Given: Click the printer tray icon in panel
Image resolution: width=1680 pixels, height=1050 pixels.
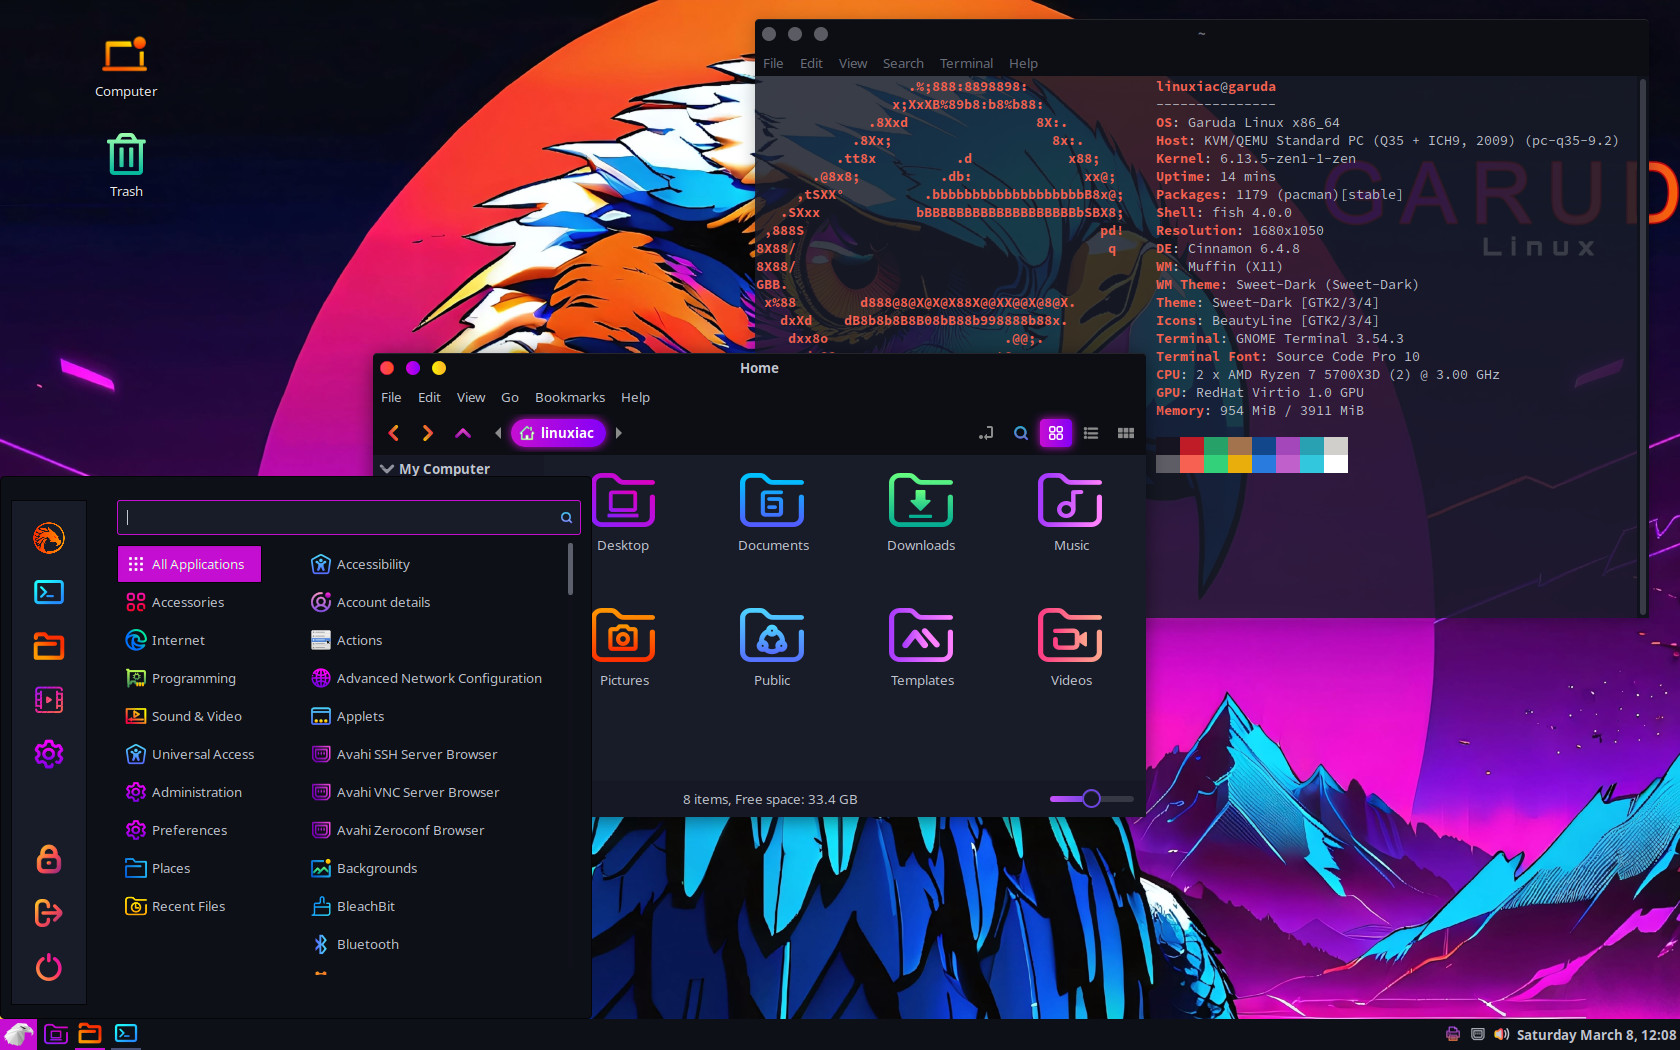Looking at the screenshot, I should coord(1453,1034).
